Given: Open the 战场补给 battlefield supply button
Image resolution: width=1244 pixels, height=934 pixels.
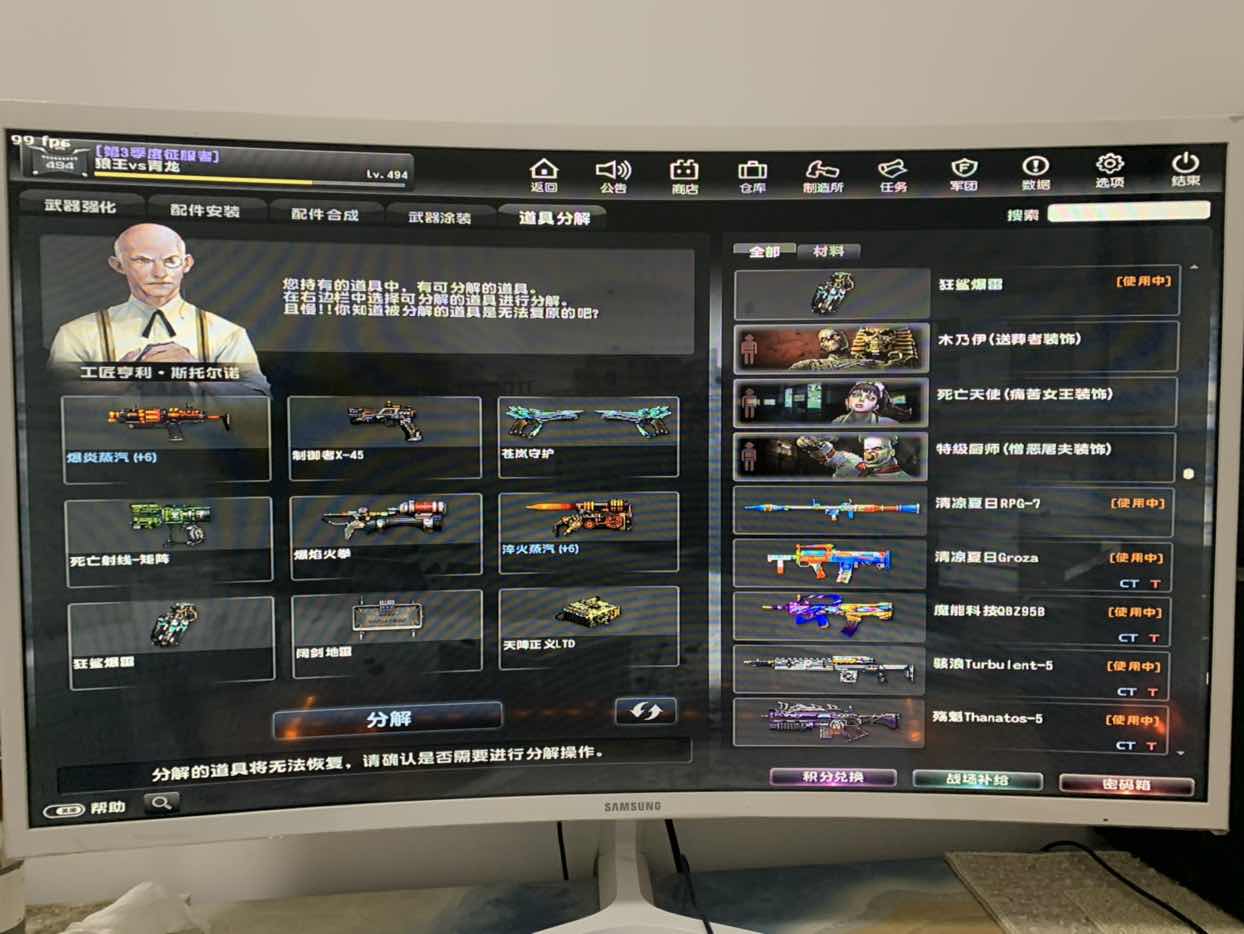Looking at the screenshot, I should 977,780.
